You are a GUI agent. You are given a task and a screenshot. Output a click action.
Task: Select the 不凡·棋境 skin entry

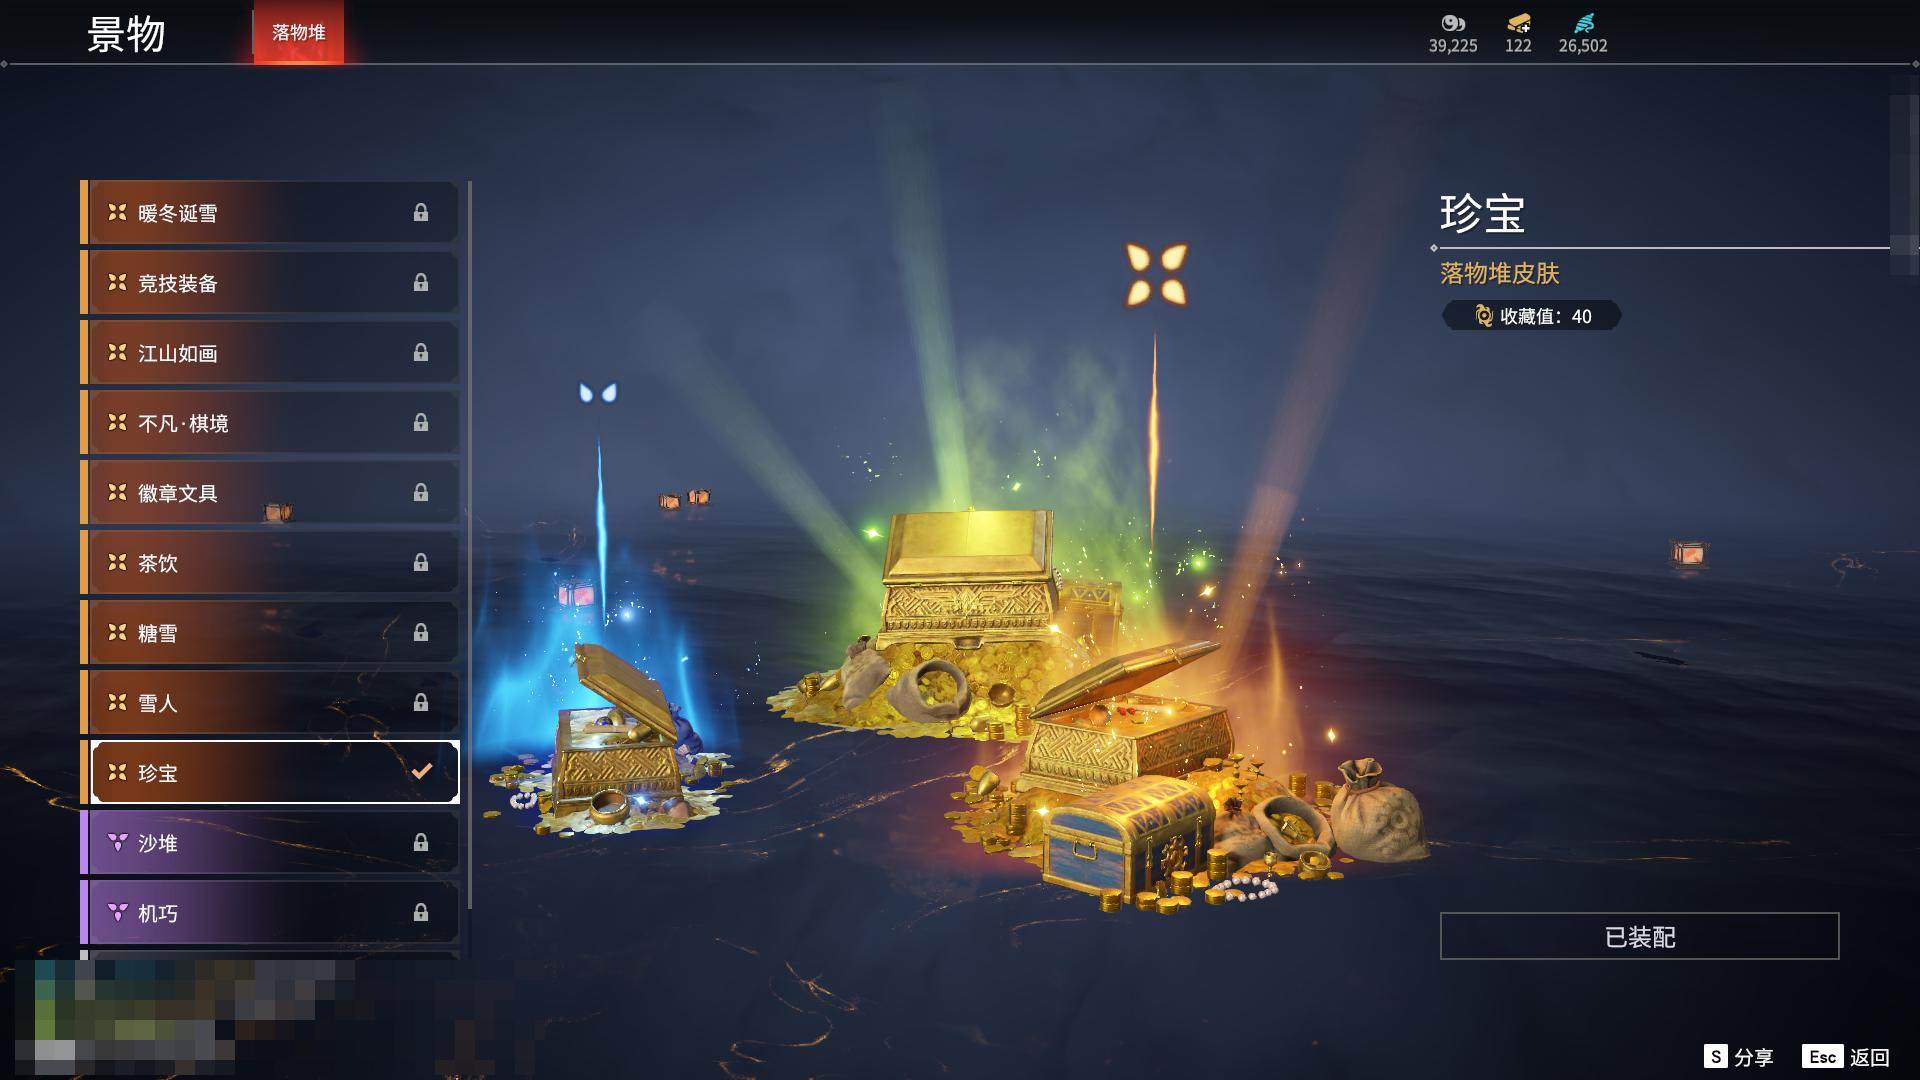click(270, 422)
